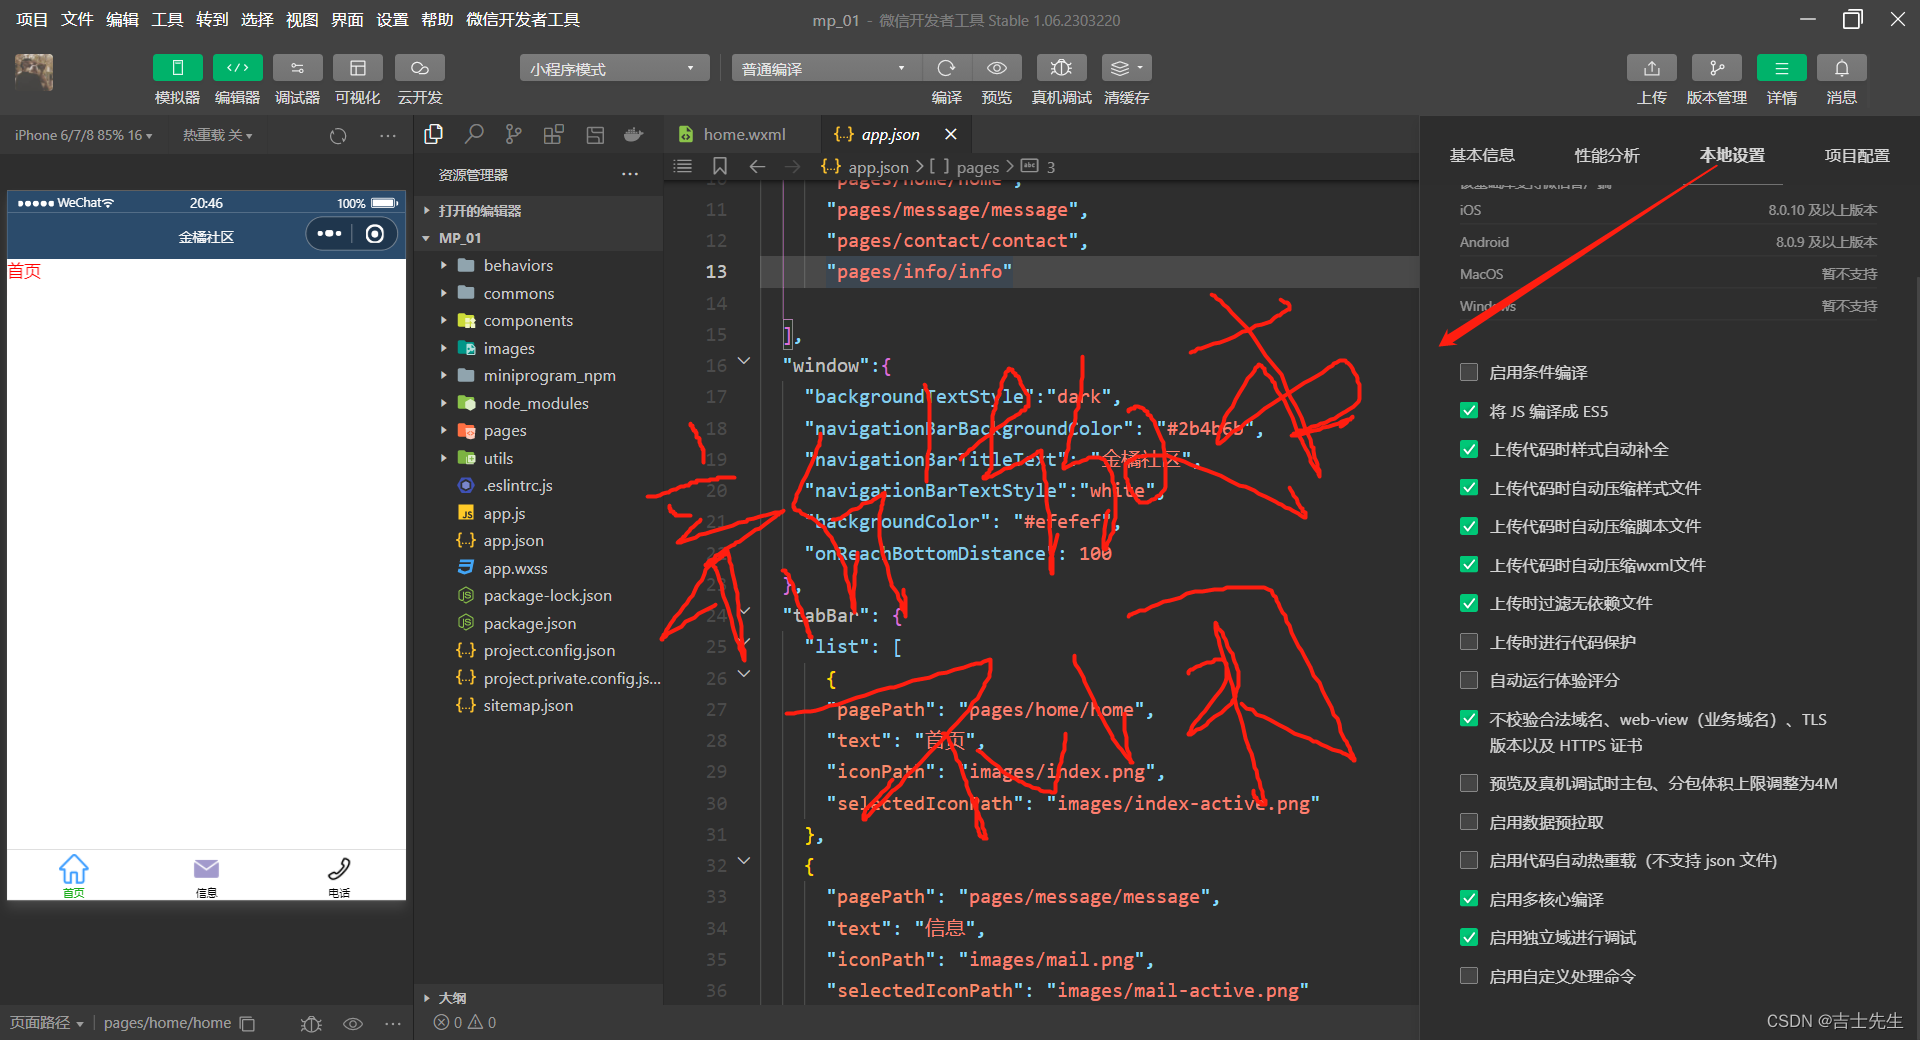Toggle the code editor panel button
This screenshot has width=1920, height=1040.
click(x=237, y=68)
